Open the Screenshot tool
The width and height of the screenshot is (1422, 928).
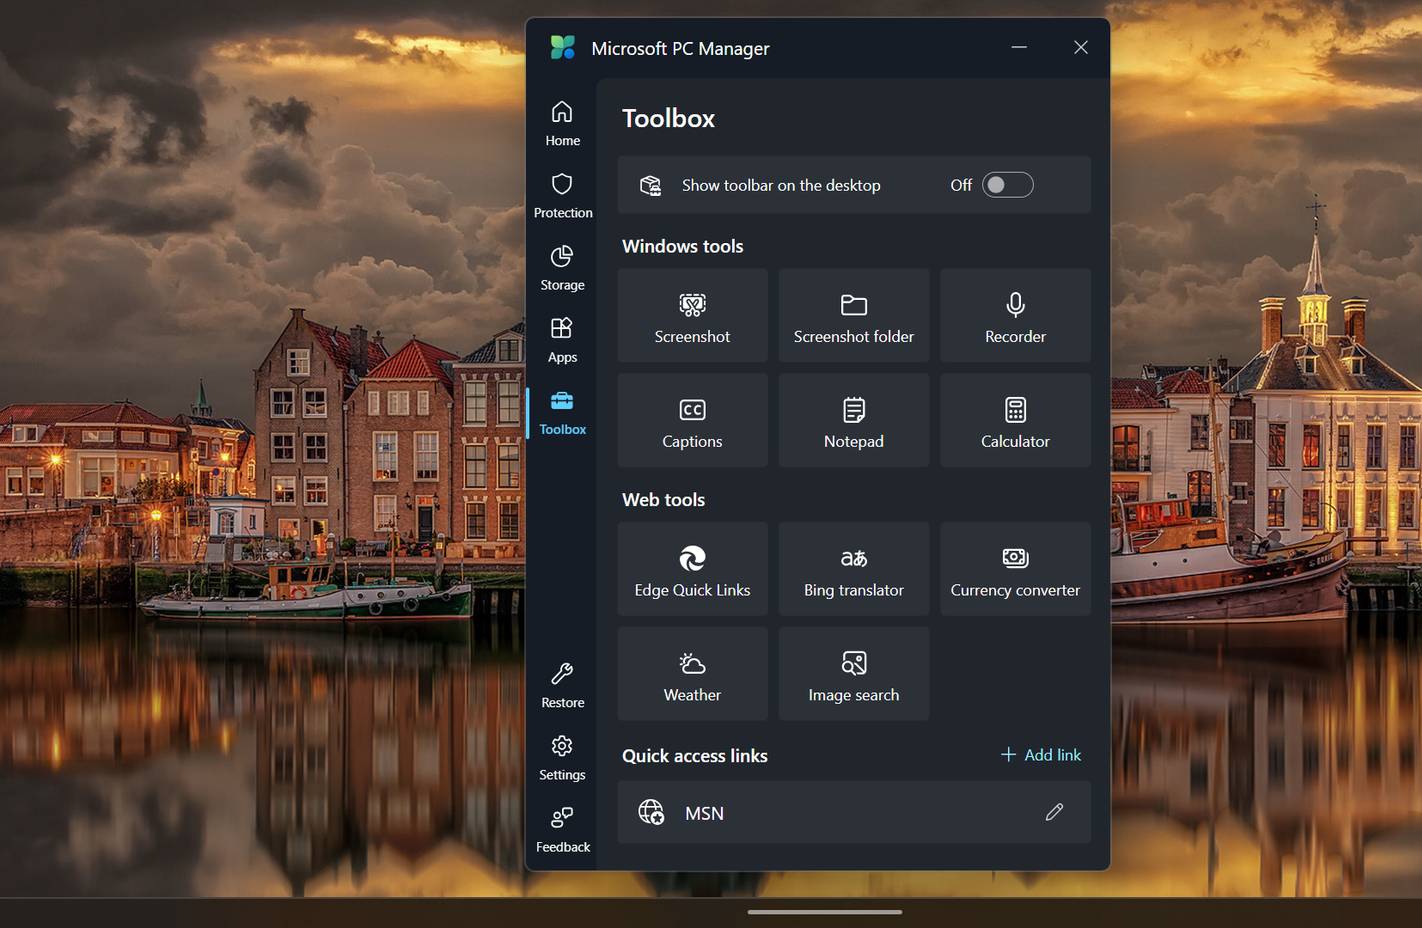(x=692, y=316)
